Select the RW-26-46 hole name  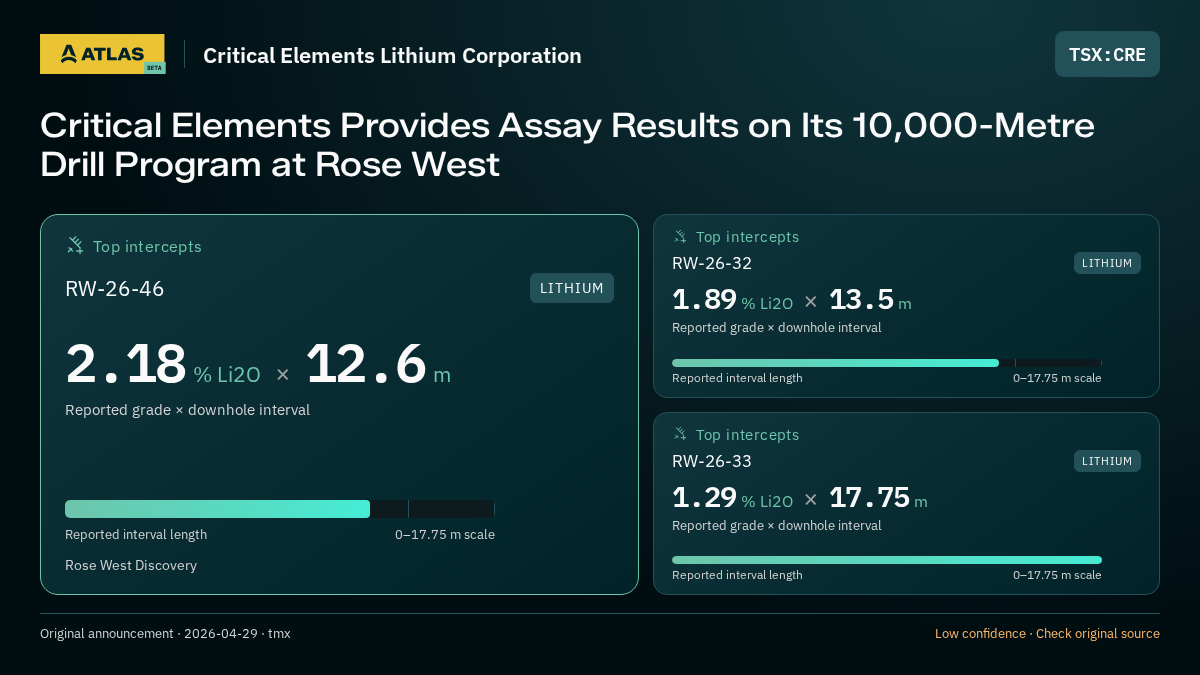pos(115,289)
